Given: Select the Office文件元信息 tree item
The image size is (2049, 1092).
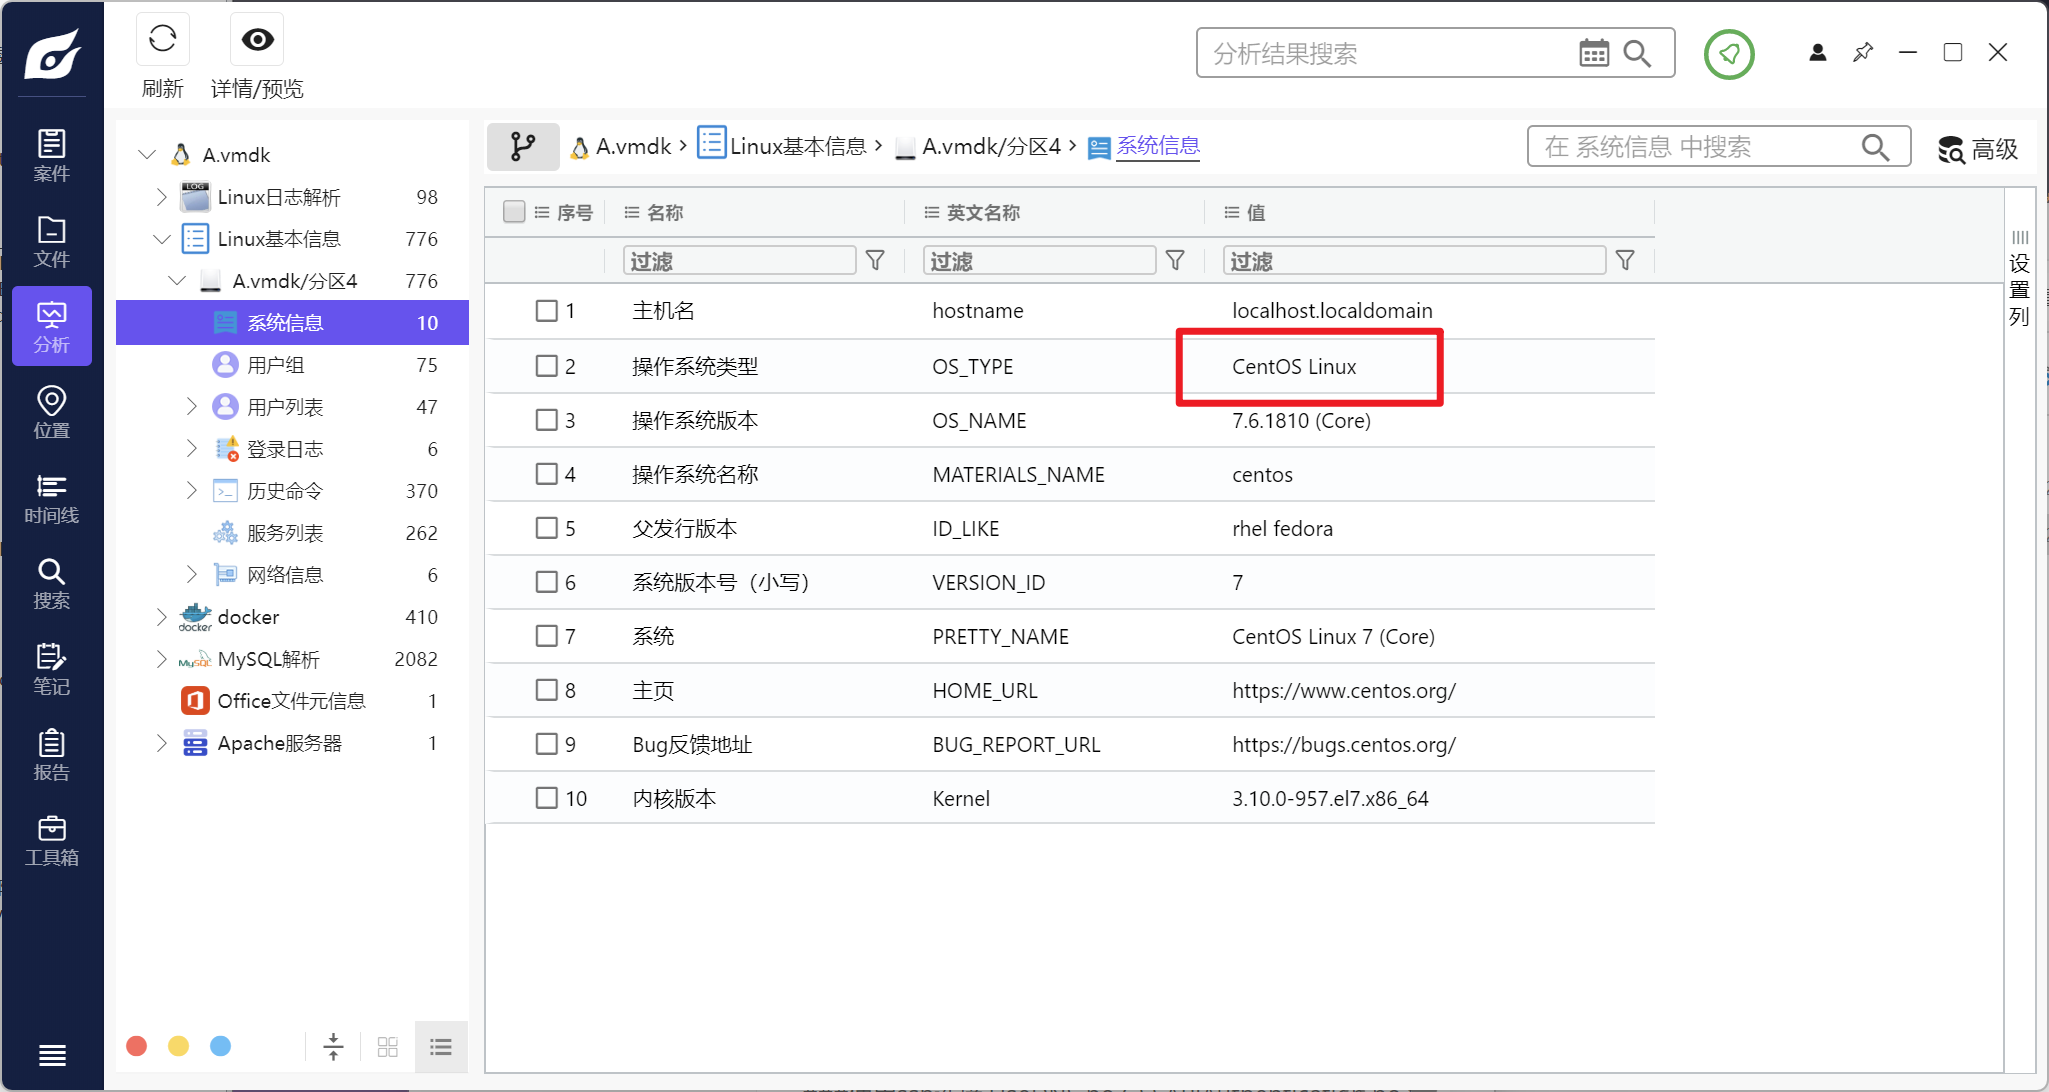Looking at the screenshot, I should click(x=292, y=701).
